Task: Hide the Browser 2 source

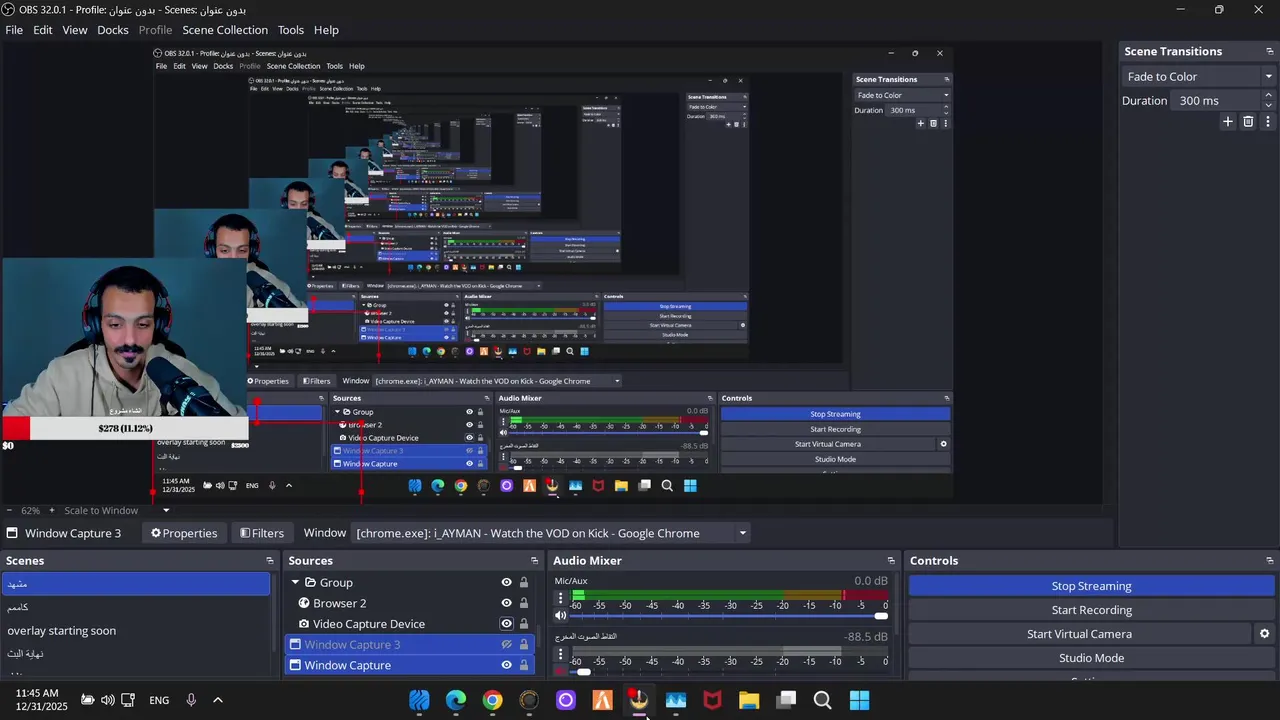Action: (506, 603)
